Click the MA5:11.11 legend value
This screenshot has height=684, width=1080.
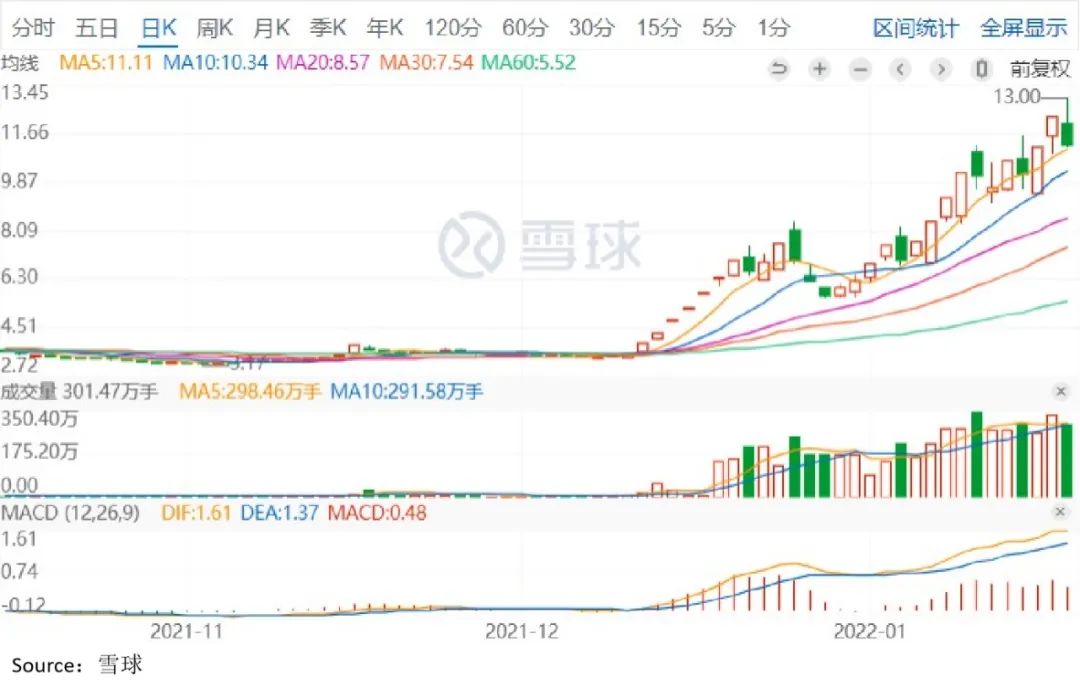pos(105,63)
